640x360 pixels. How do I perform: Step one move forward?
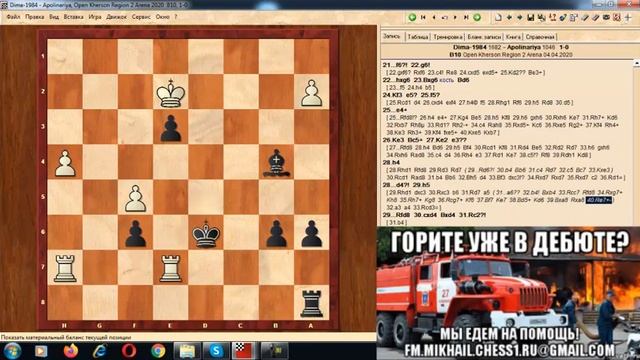[x=456, y=17]
